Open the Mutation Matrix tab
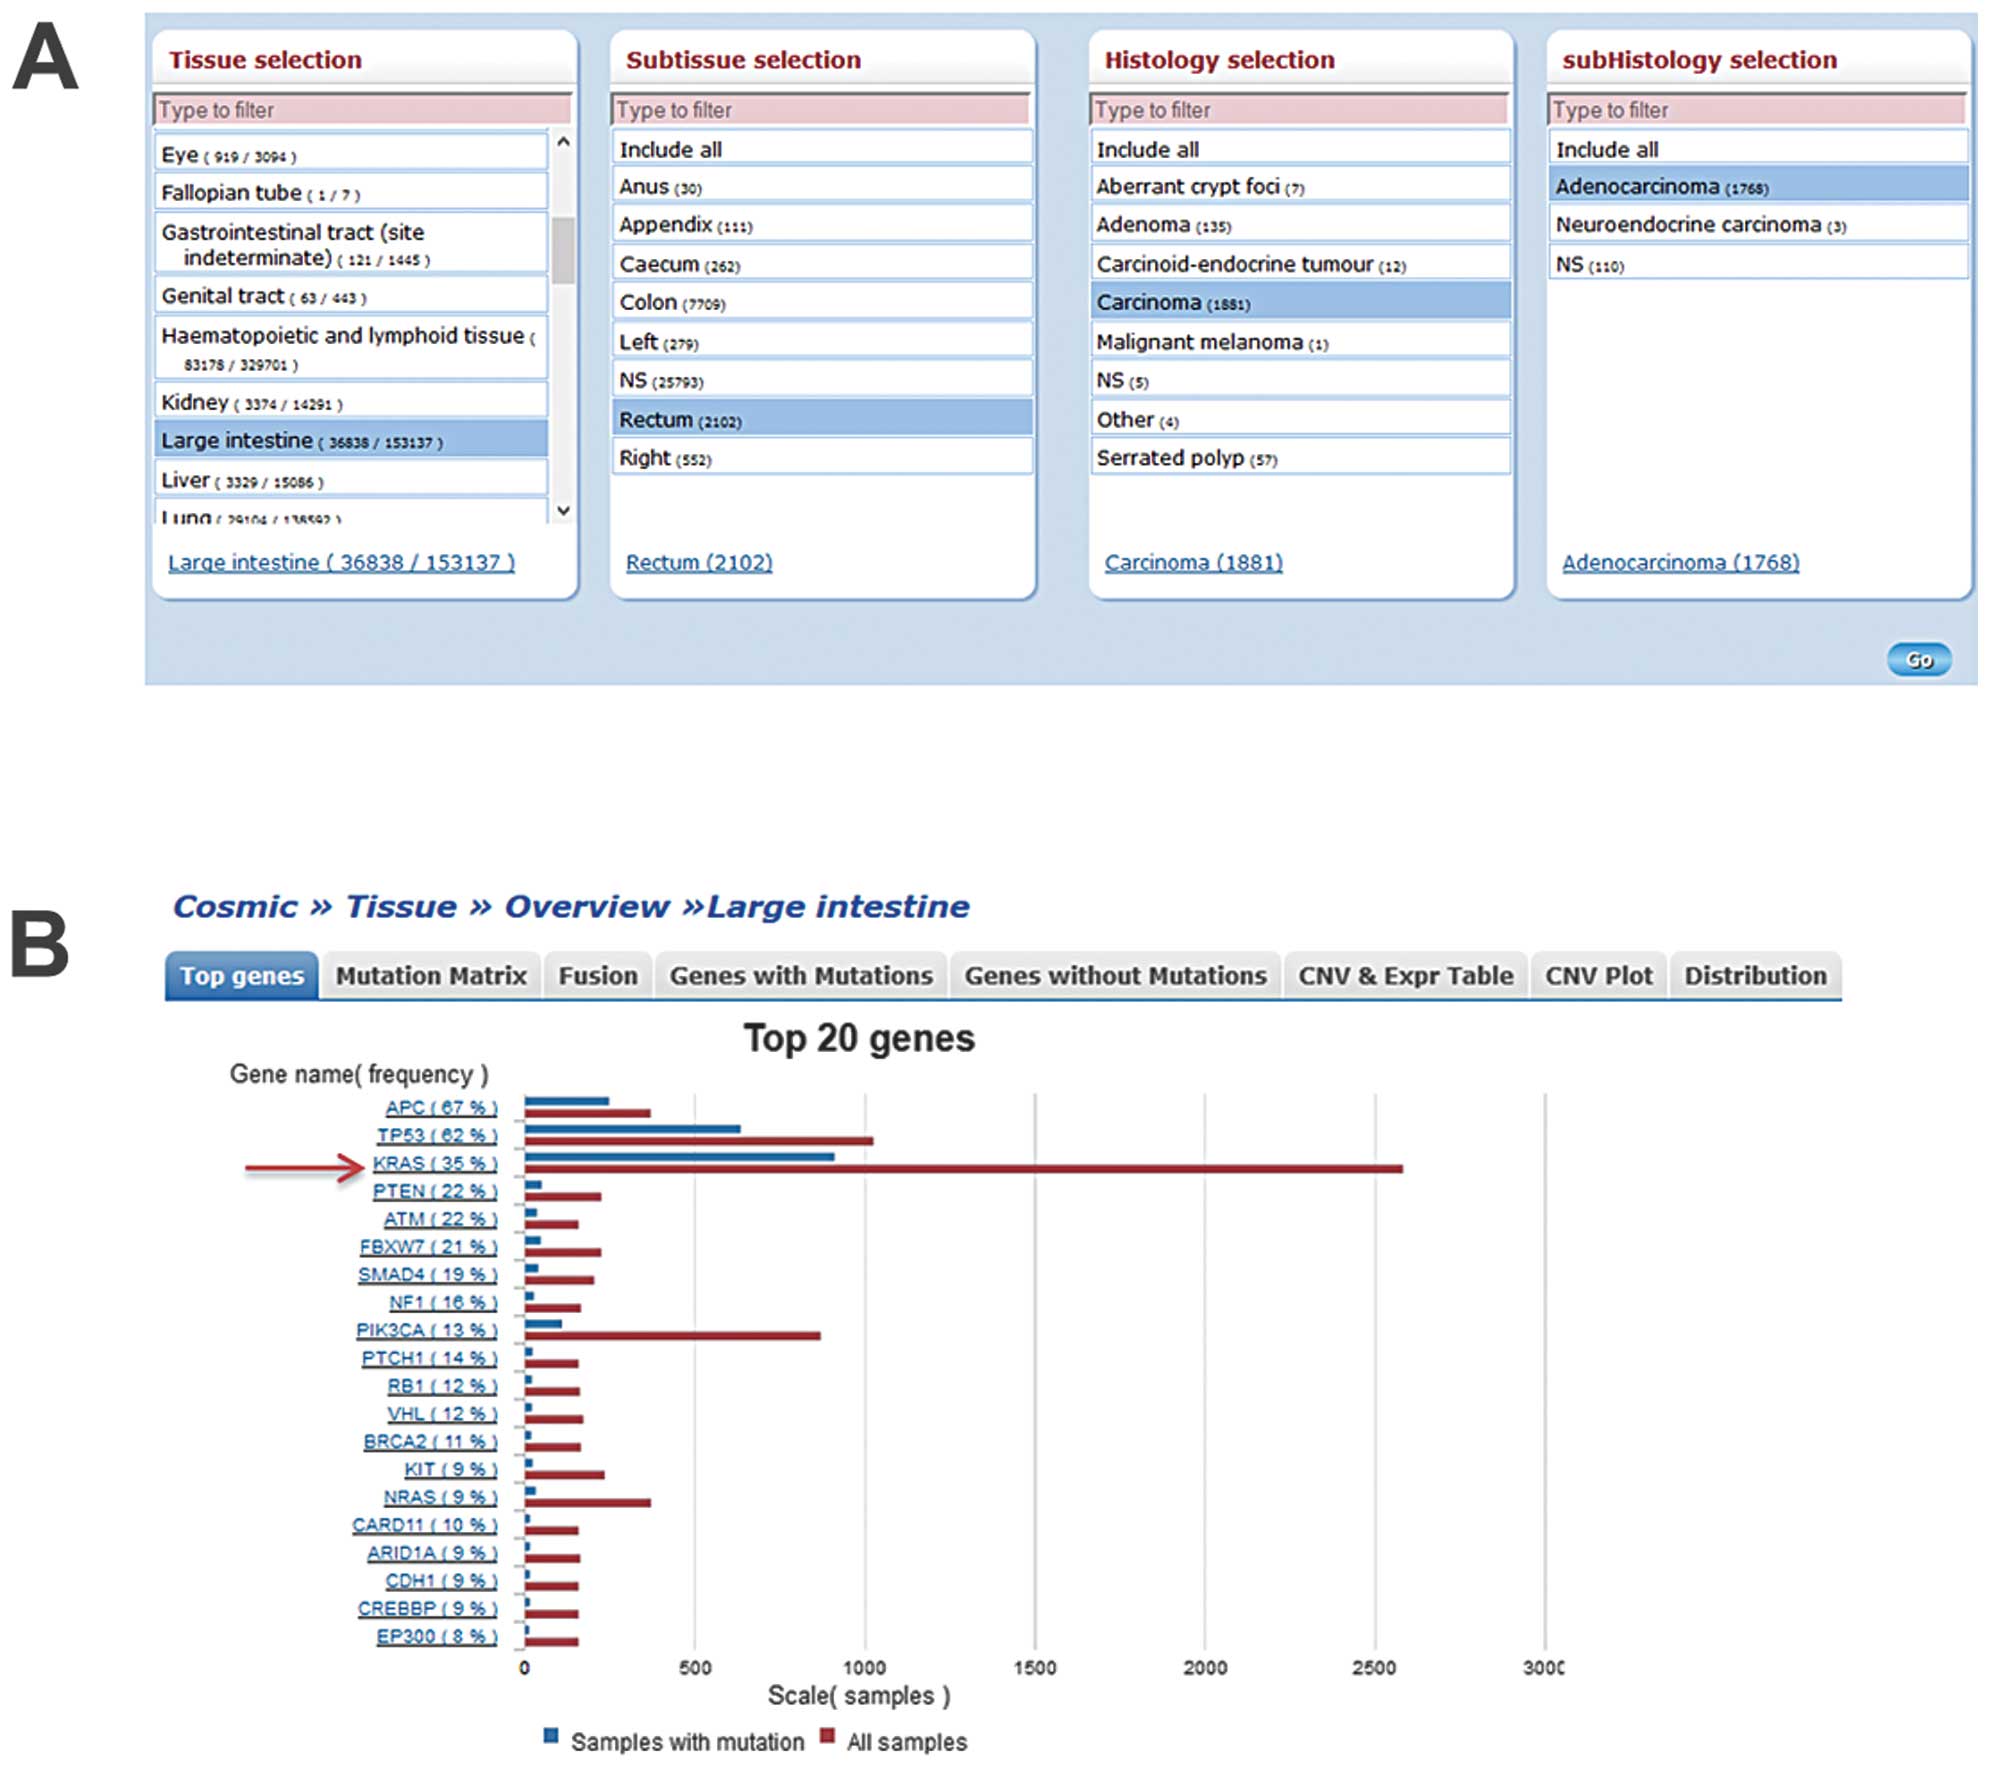 (430, 975)
